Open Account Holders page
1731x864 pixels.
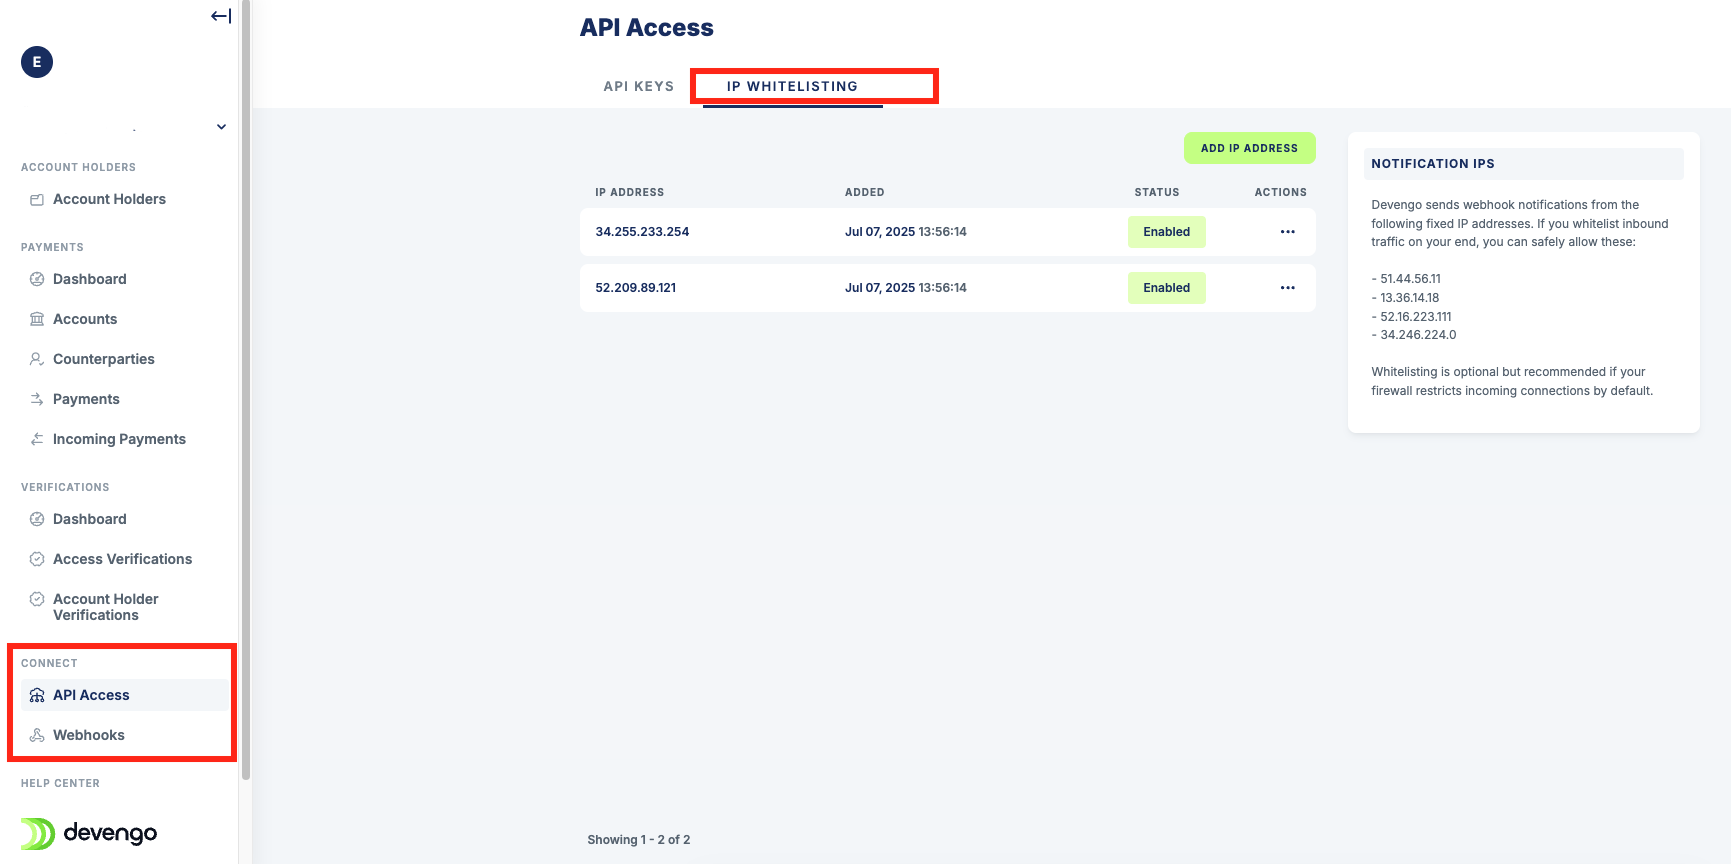109,199
